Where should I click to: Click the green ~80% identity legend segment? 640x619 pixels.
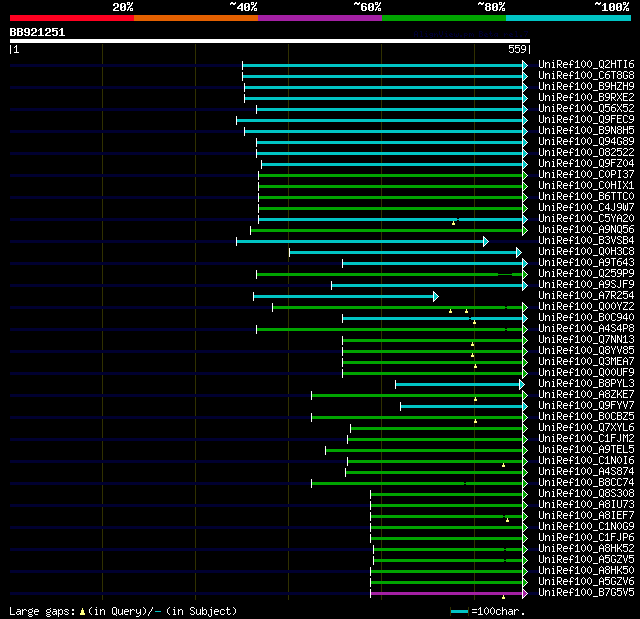click(x=444, y=18)
